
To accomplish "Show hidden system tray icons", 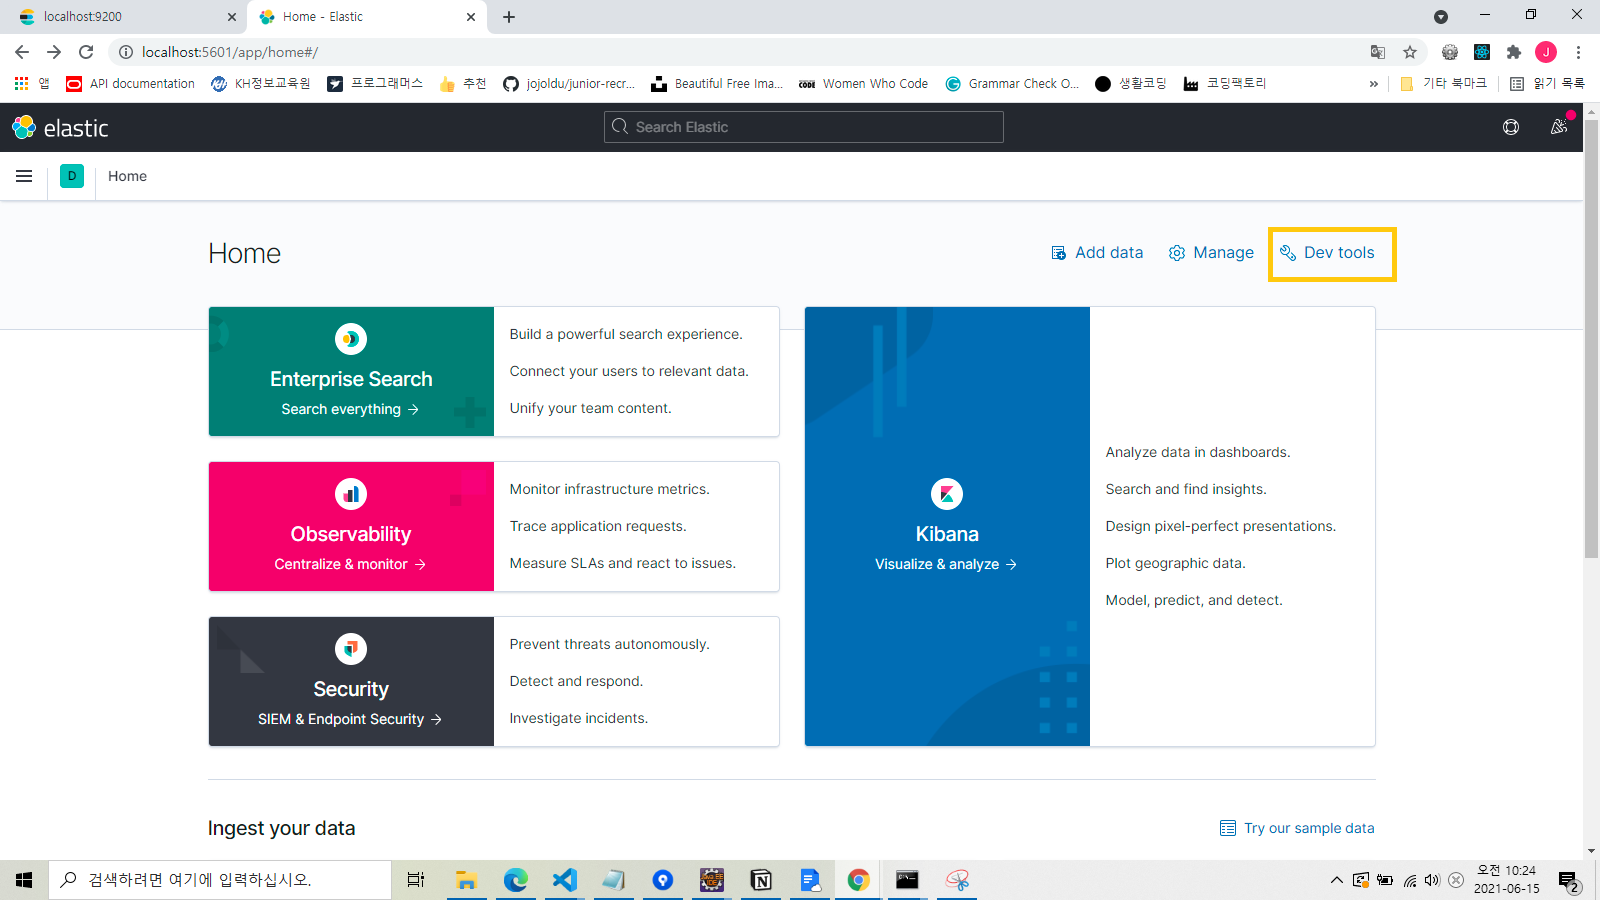I will coord(1336,880).
